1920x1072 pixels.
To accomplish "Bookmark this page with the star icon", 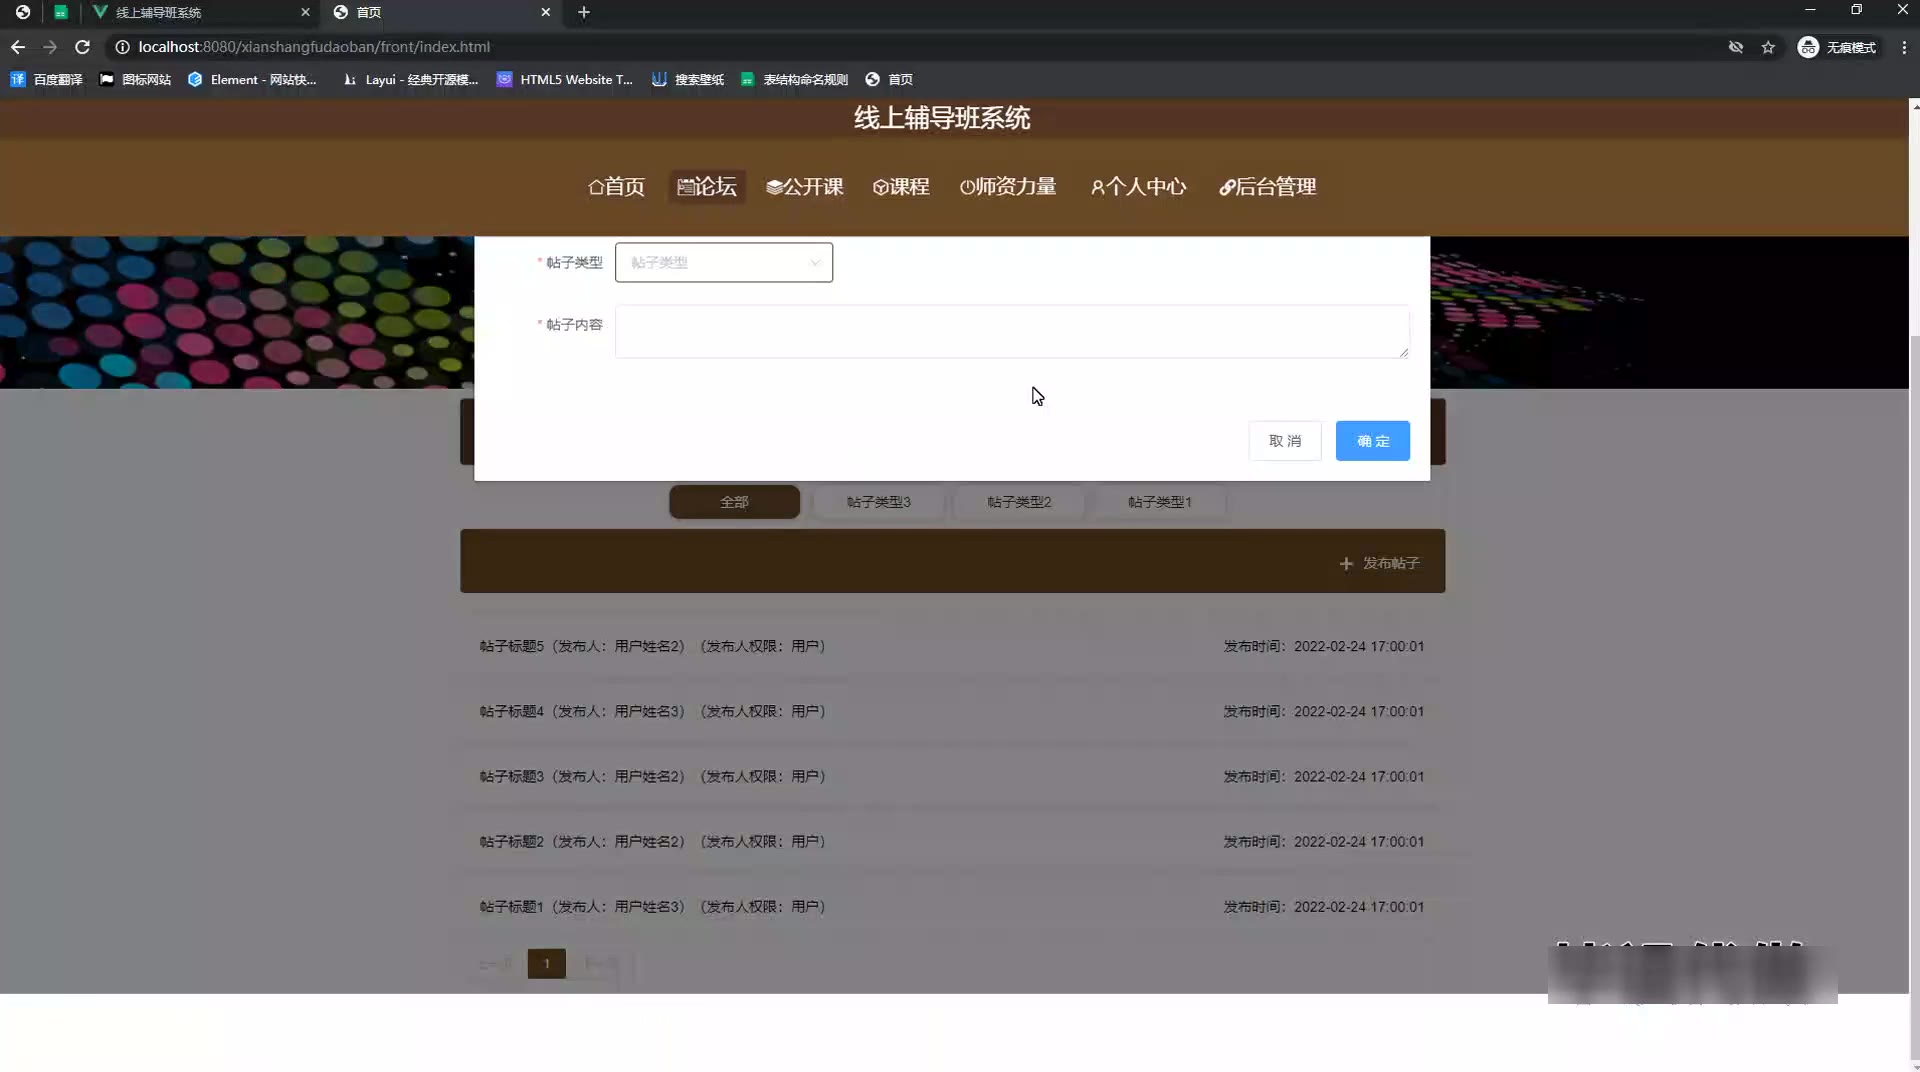I will pos(1768,47).
